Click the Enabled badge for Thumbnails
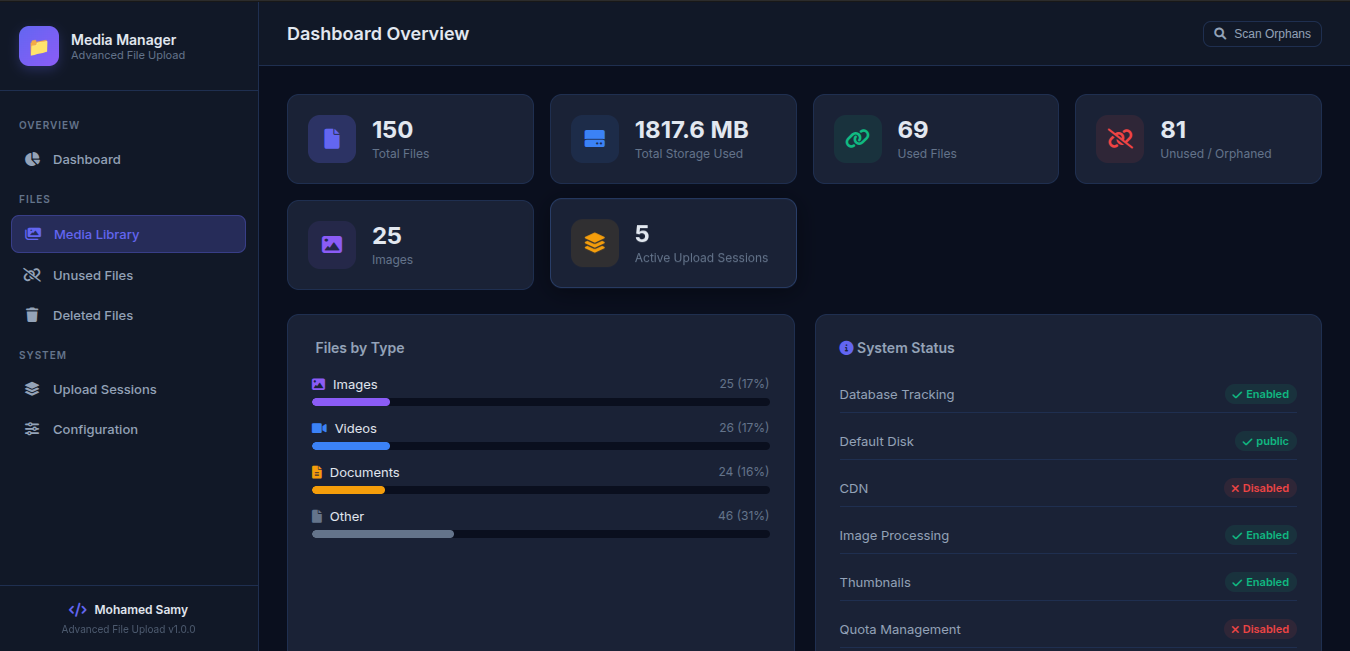 (1260, 582)
